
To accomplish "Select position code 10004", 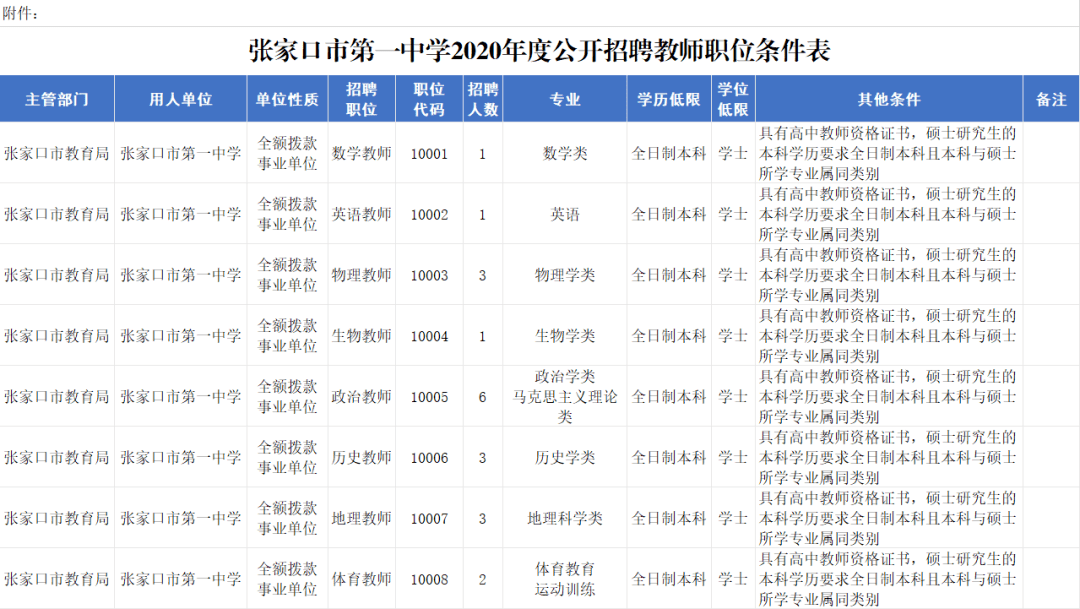I will pos(429,336).
